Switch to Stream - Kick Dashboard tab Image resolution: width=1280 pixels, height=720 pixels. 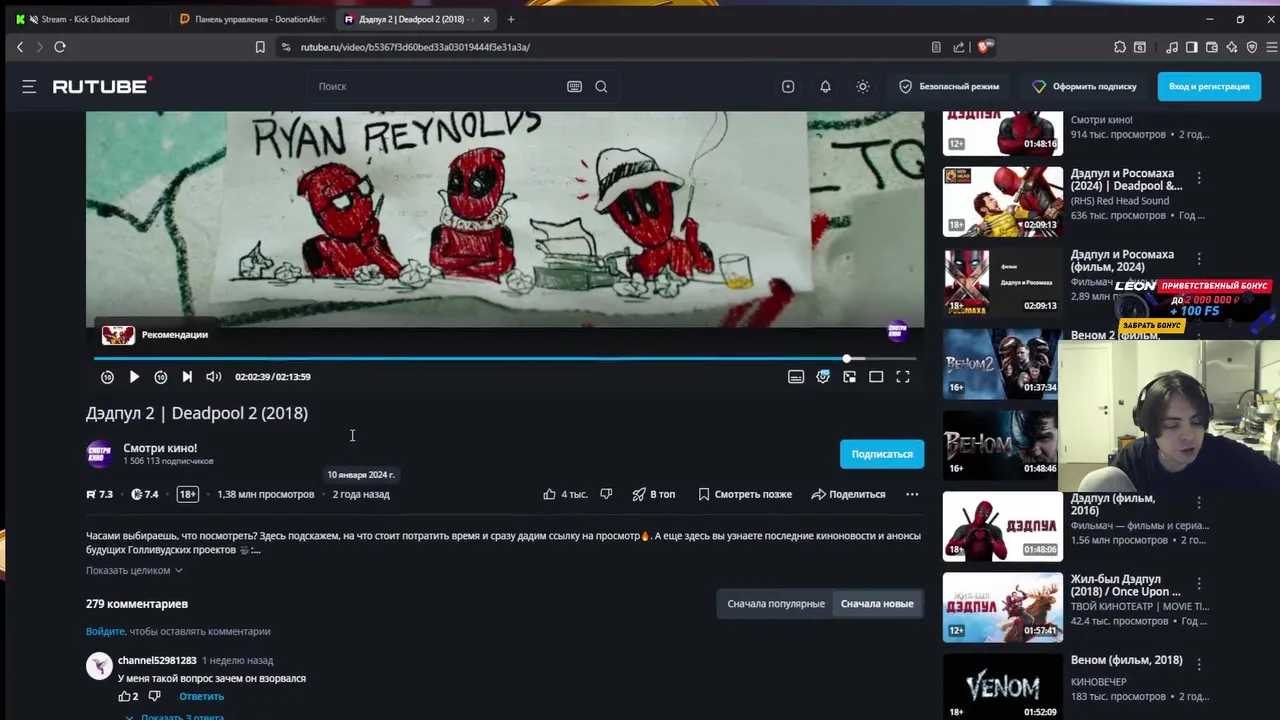pos(85,19)
